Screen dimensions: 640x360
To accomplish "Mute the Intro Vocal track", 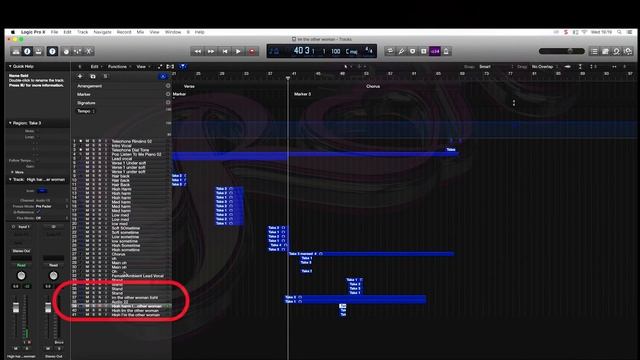I will click(x=87, y=145).
